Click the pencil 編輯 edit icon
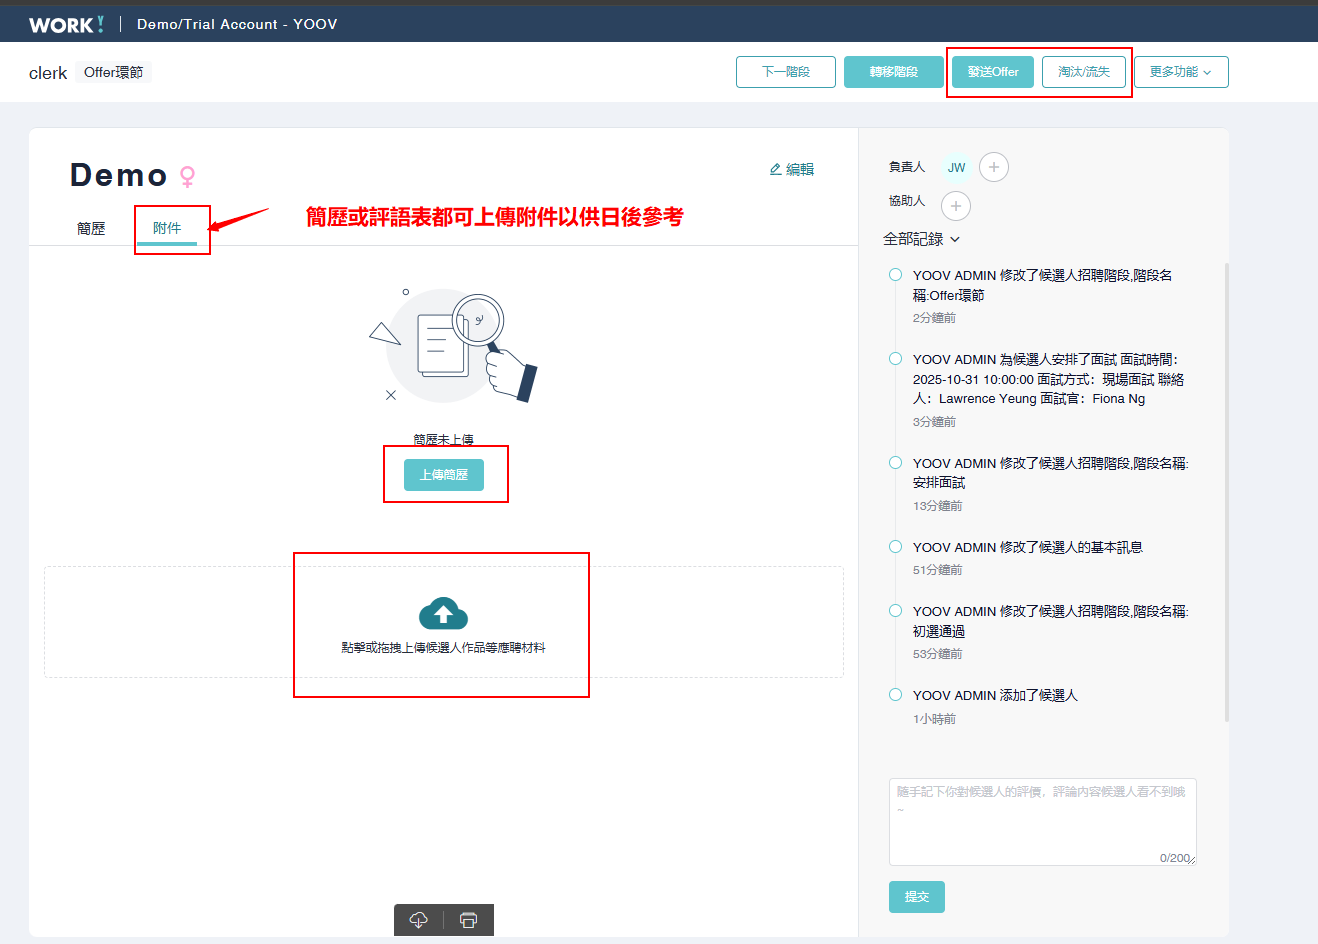The width and height of the screenshot is (1318, 944). point(776,169)
